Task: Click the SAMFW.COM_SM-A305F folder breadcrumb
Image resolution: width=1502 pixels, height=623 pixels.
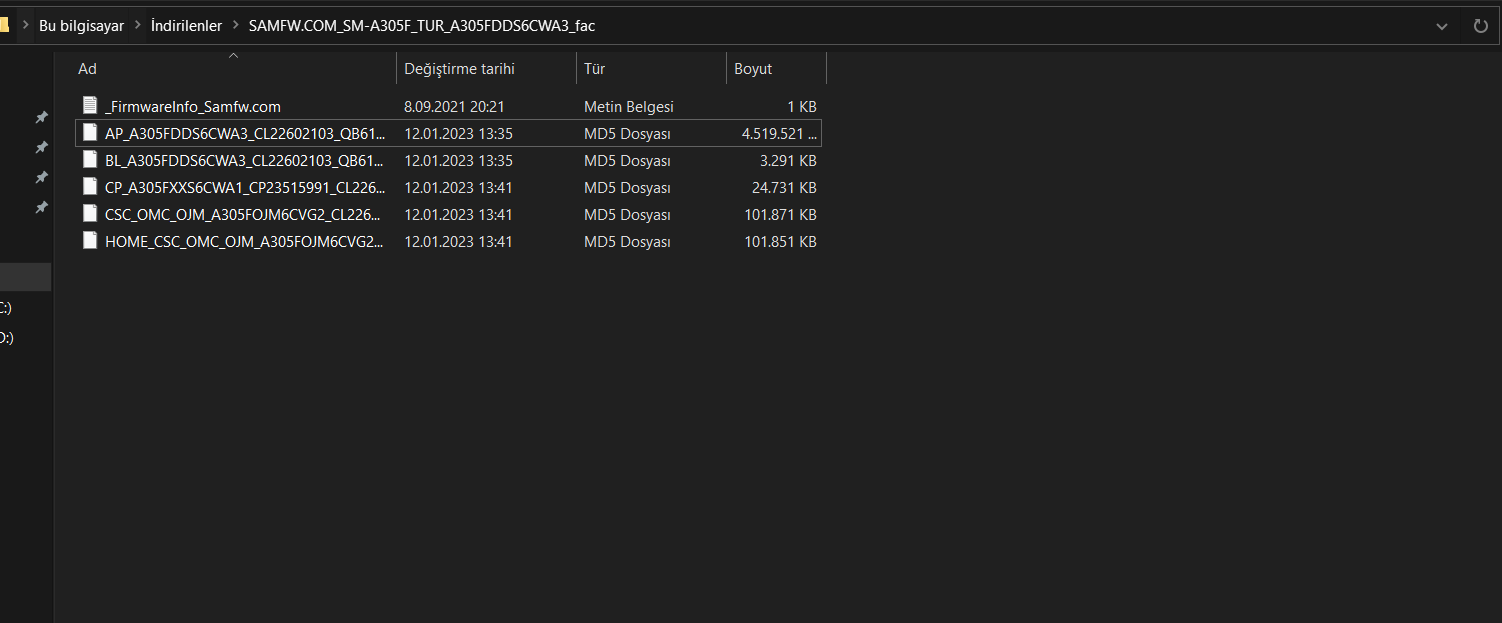Action: [422, 26]
